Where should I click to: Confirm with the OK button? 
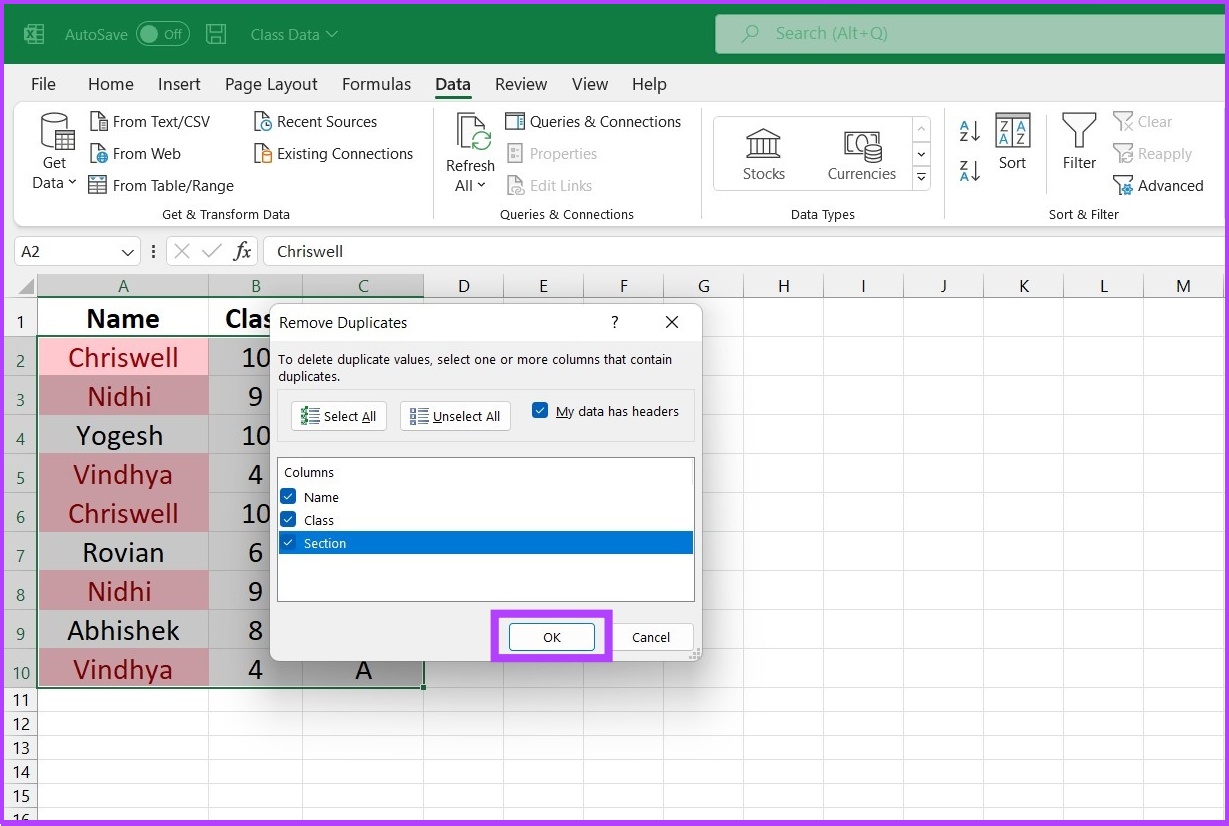coord(552,637)
